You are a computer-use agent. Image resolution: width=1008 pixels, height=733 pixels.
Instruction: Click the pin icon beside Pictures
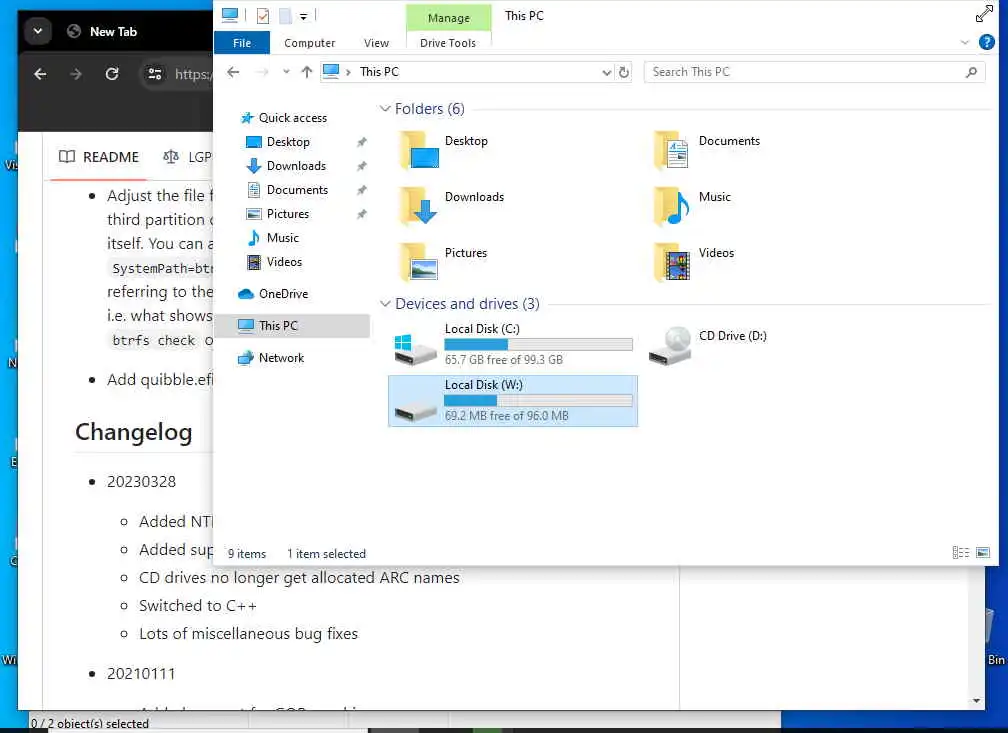362,214
